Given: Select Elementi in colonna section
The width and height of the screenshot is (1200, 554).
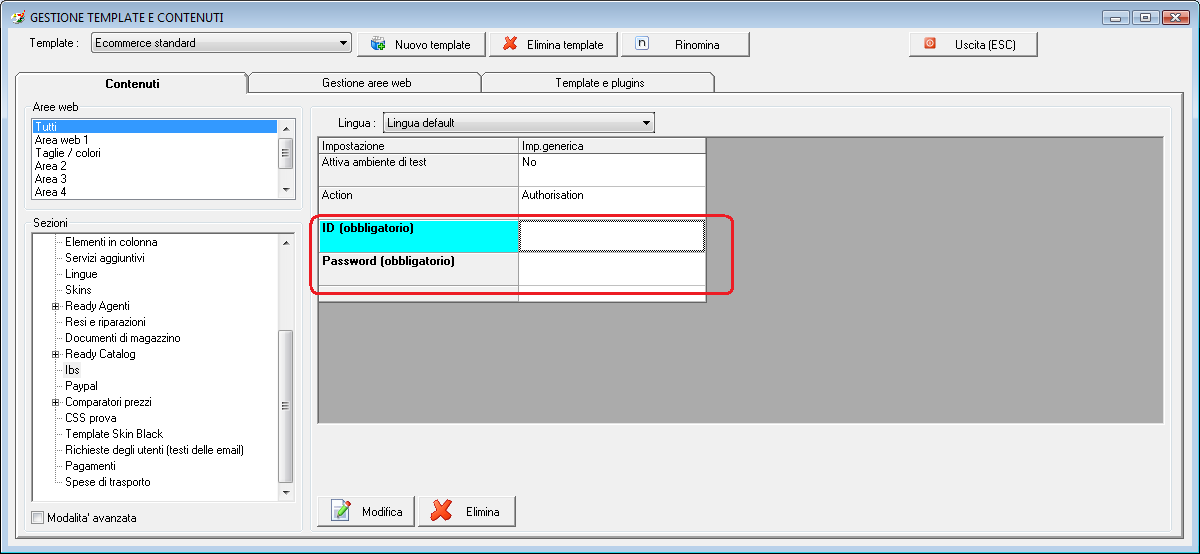Looking at the screenshot, I should 111,242.
